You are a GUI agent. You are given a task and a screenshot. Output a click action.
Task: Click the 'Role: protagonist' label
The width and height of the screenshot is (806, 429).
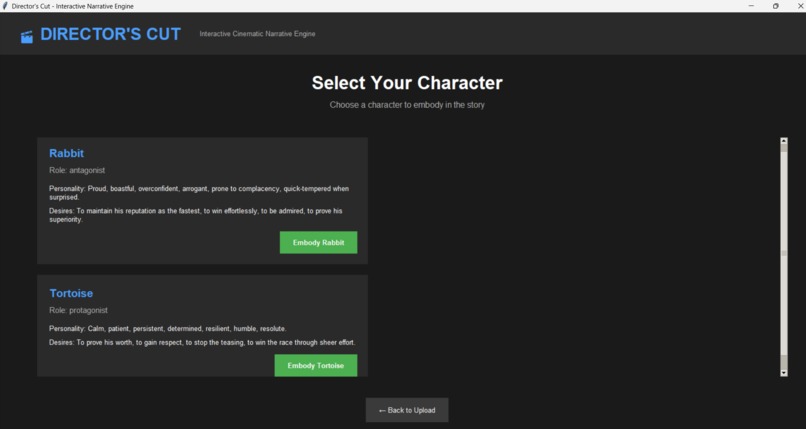[79, 310]
